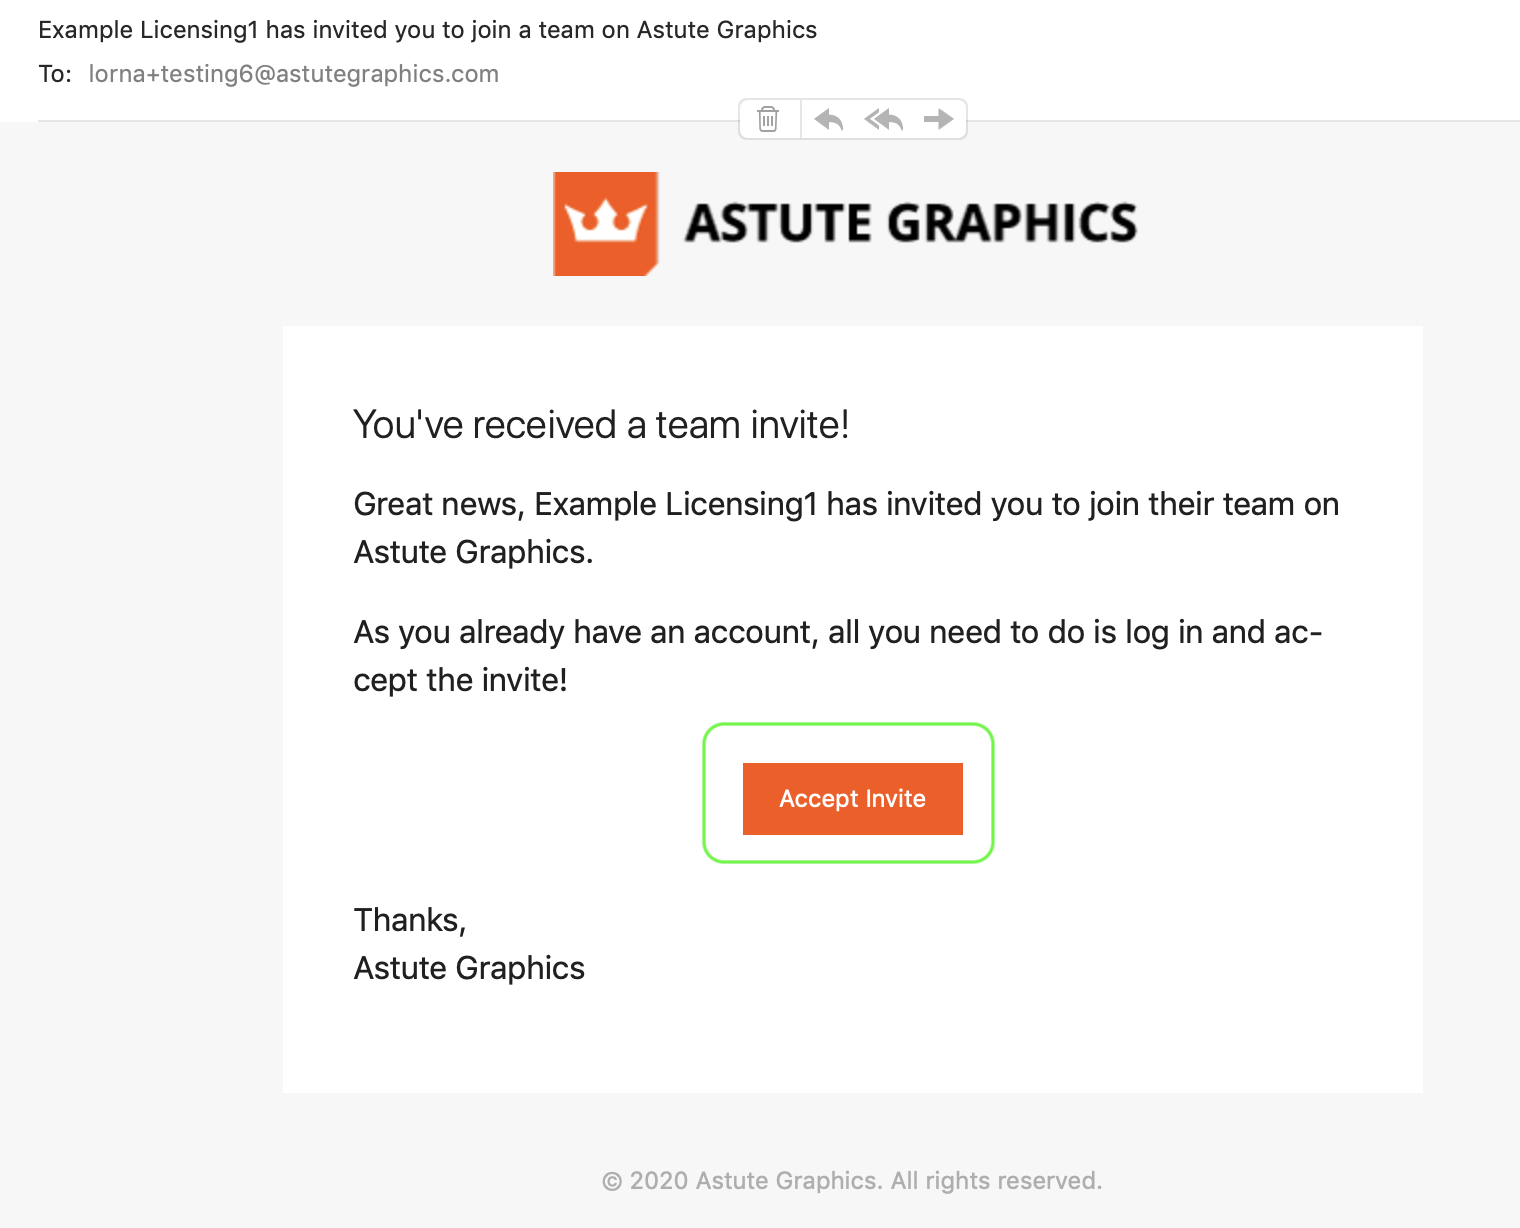Click the "cept the invite!" line

click(x=460, y=680)
